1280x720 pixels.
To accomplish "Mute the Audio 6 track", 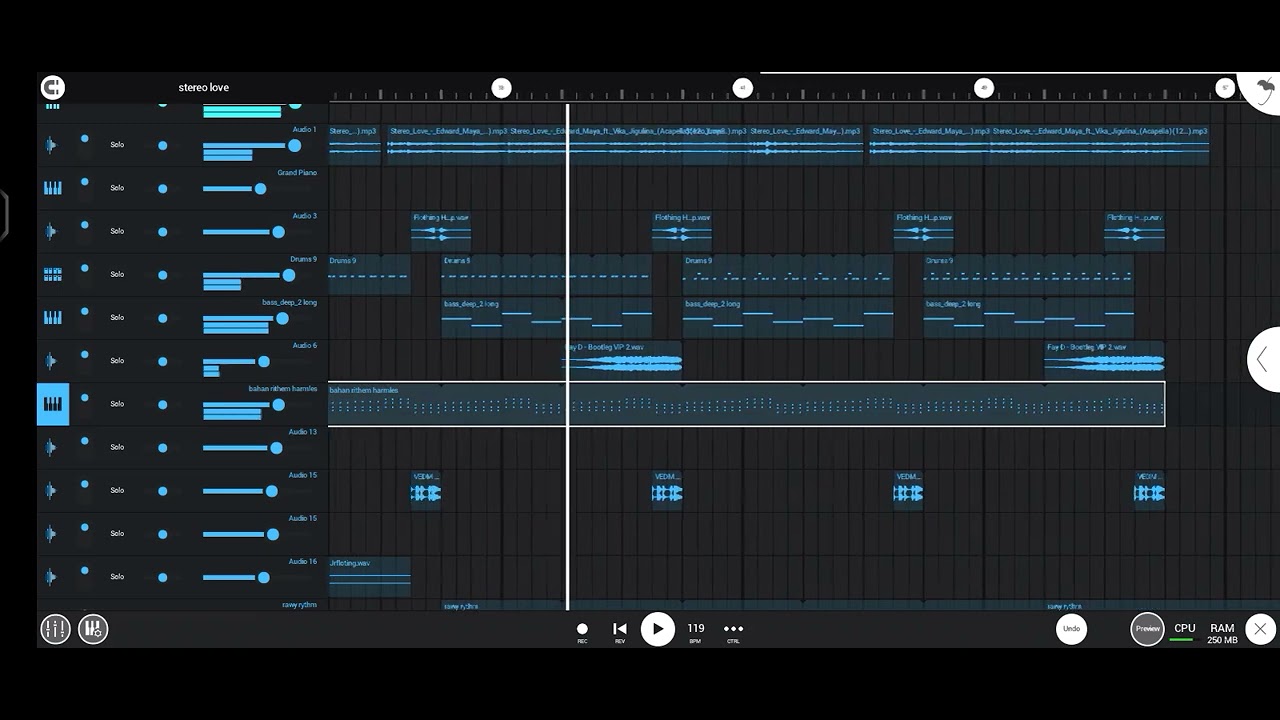I will [x=85, y=354].
